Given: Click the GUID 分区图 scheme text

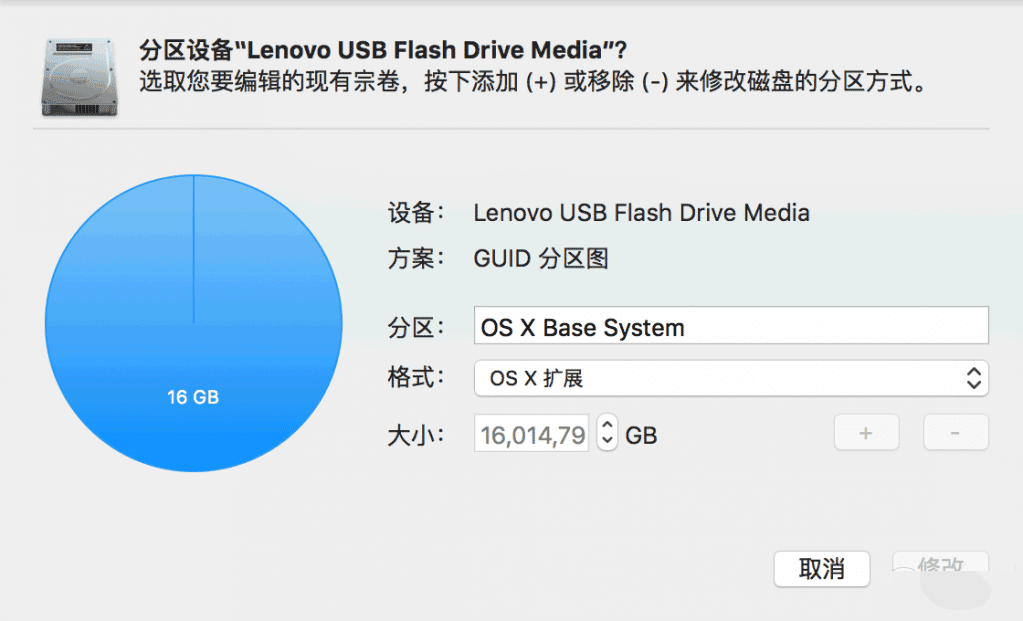Looking at the screenshot, I should pyautogui.click(x=541, y=259).
